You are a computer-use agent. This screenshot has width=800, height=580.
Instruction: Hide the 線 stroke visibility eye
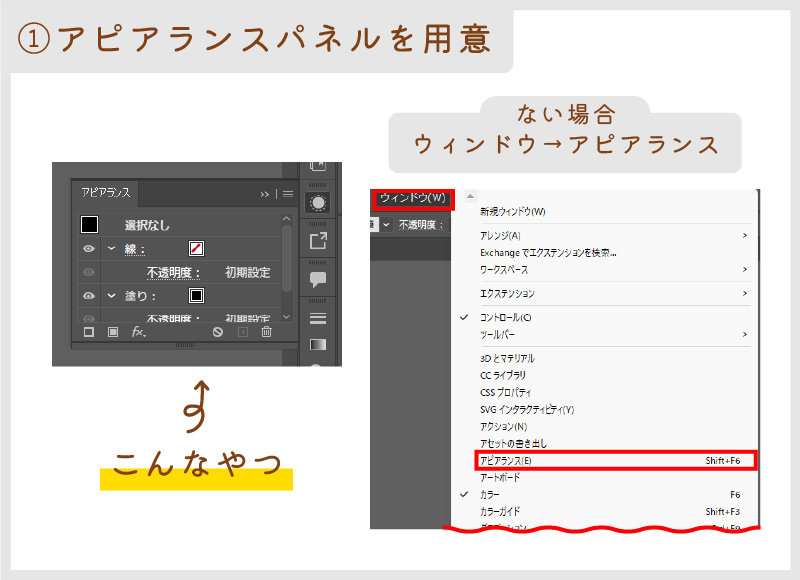click(x=89, y=248)
